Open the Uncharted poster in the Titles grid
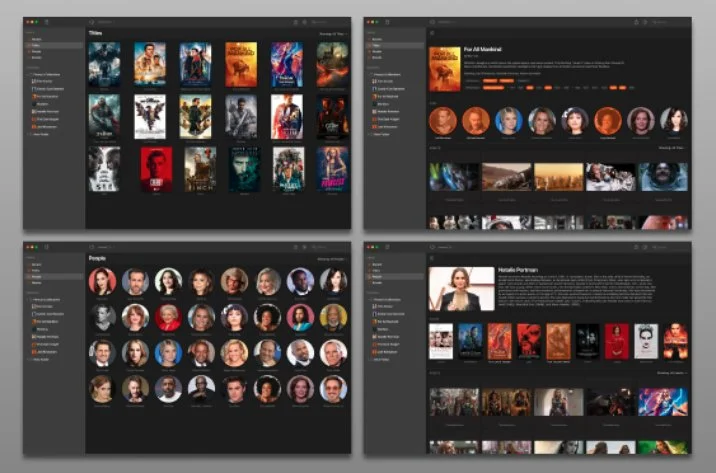716x473 pixels. tap(150, 64)
